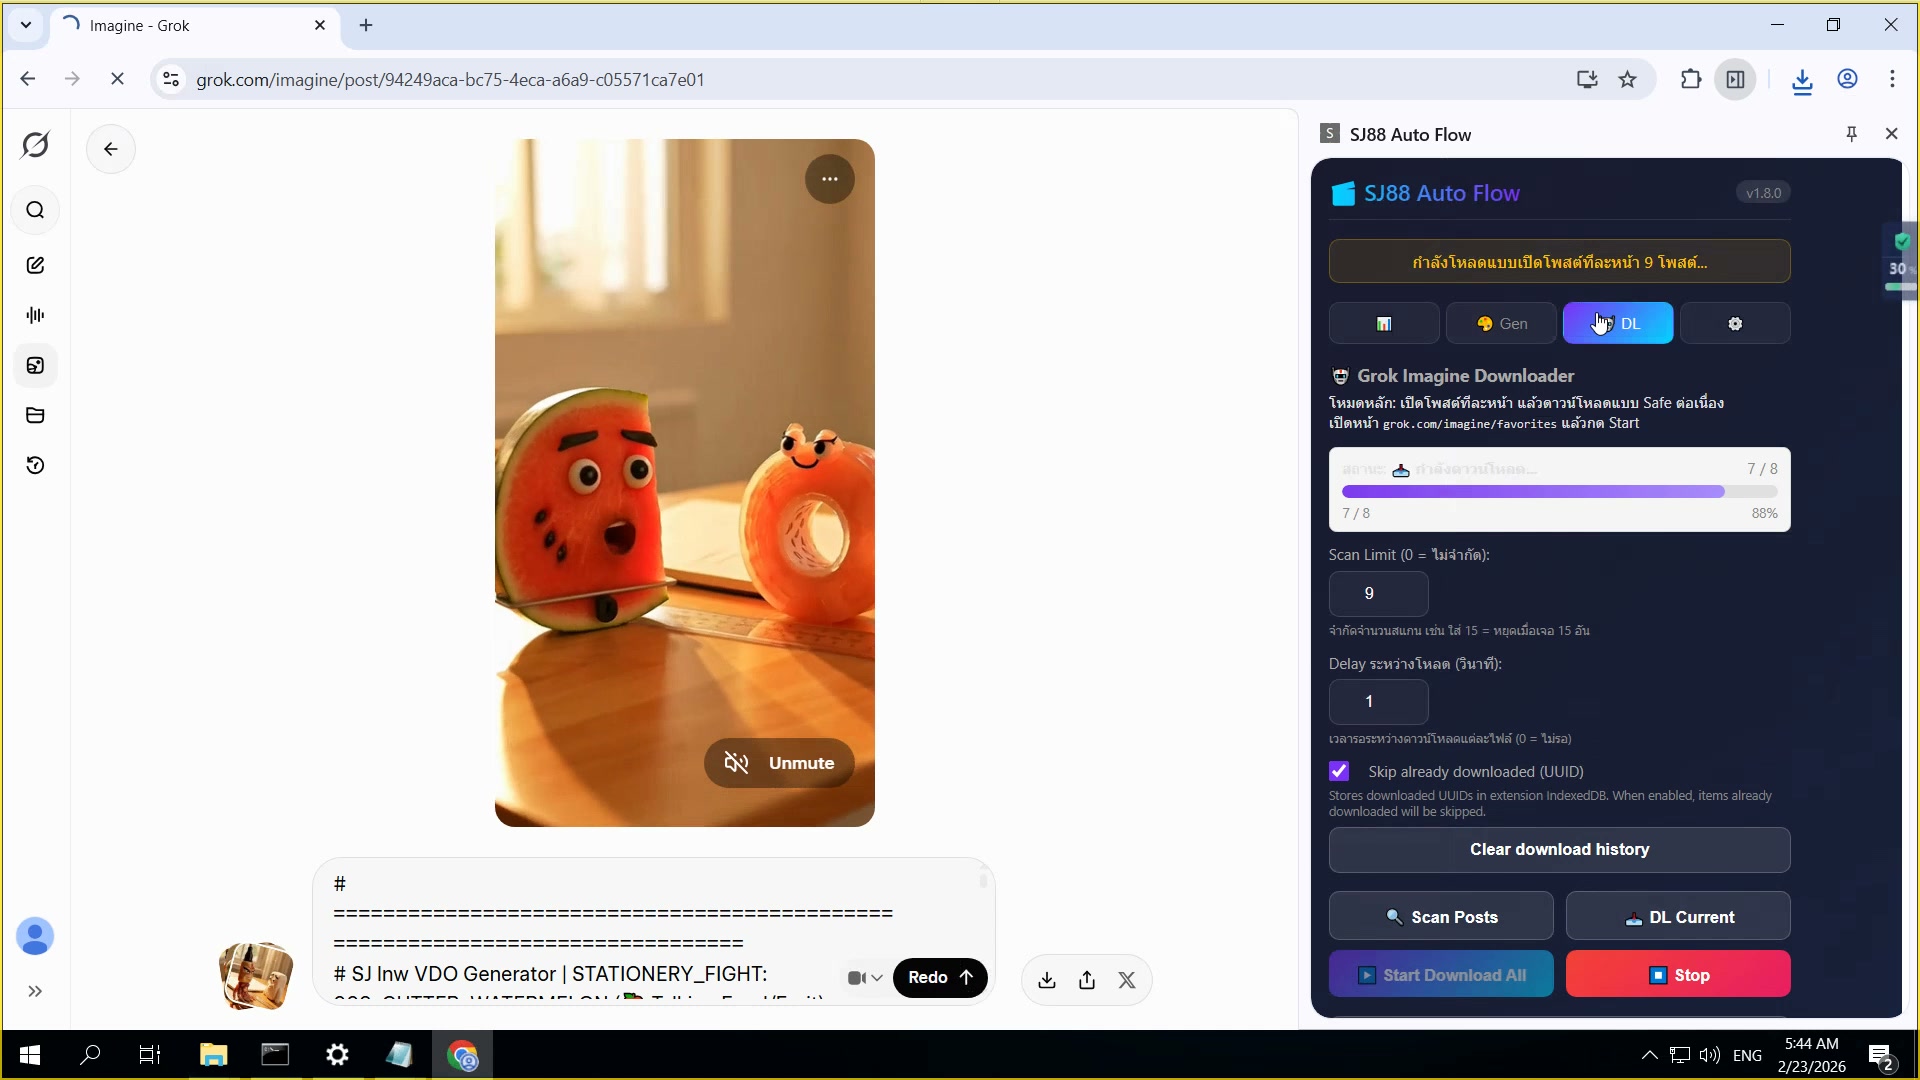The width and height of the screenshot is (1920, 1080).
Task: Share the post via share icon
Action: (x=1087, y=980)
